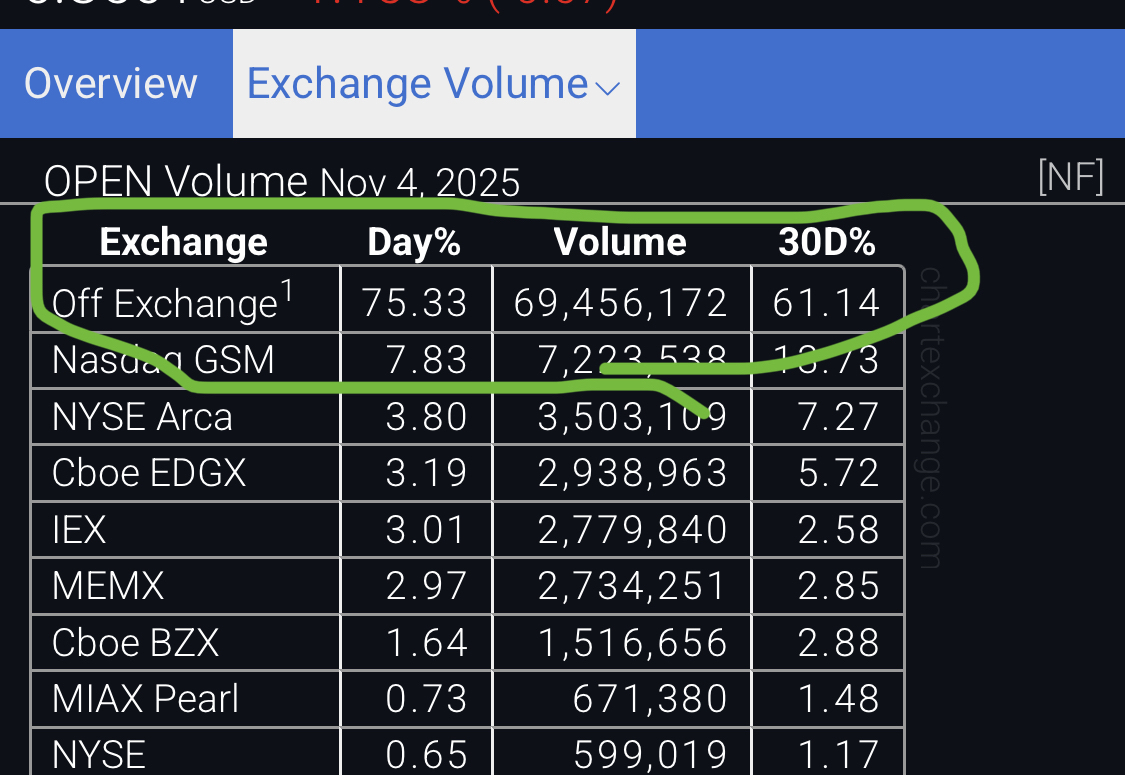Select the Nasdaq GSM exchange name
Image resolution: width=1125 pixels, height=775 pixels.
pyautogui.click(x=163, y=359)
